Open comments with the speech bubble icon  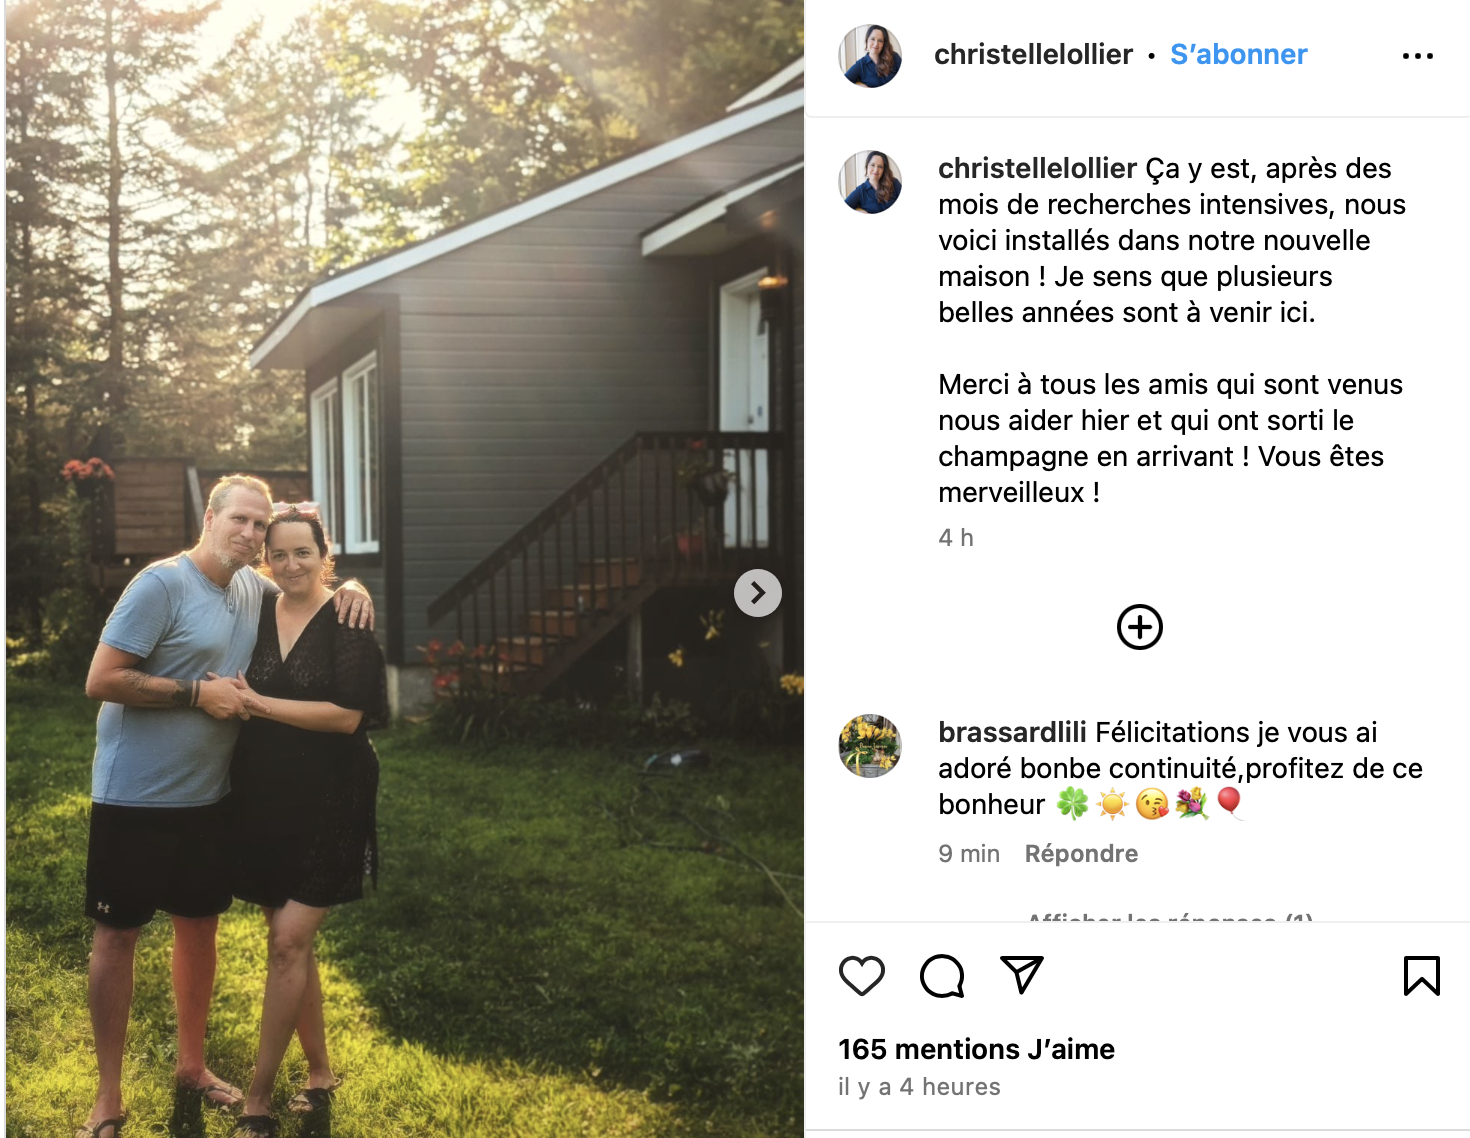(942, 976)
